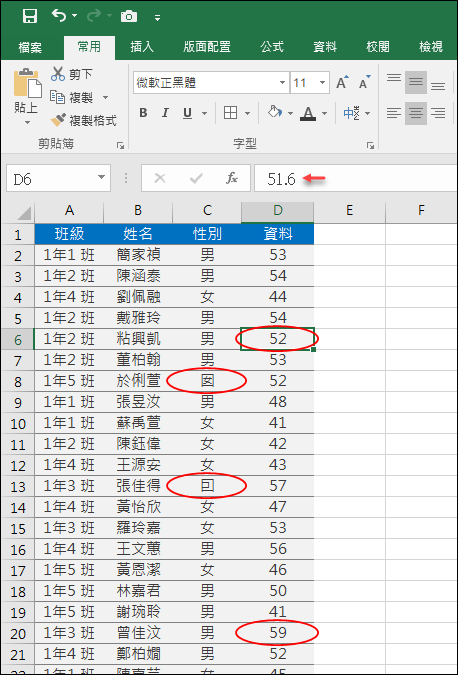This screenshot has width=458, height=675.
Task: Expand the font color dropdown arrow
Action: (x=325, y=114)
